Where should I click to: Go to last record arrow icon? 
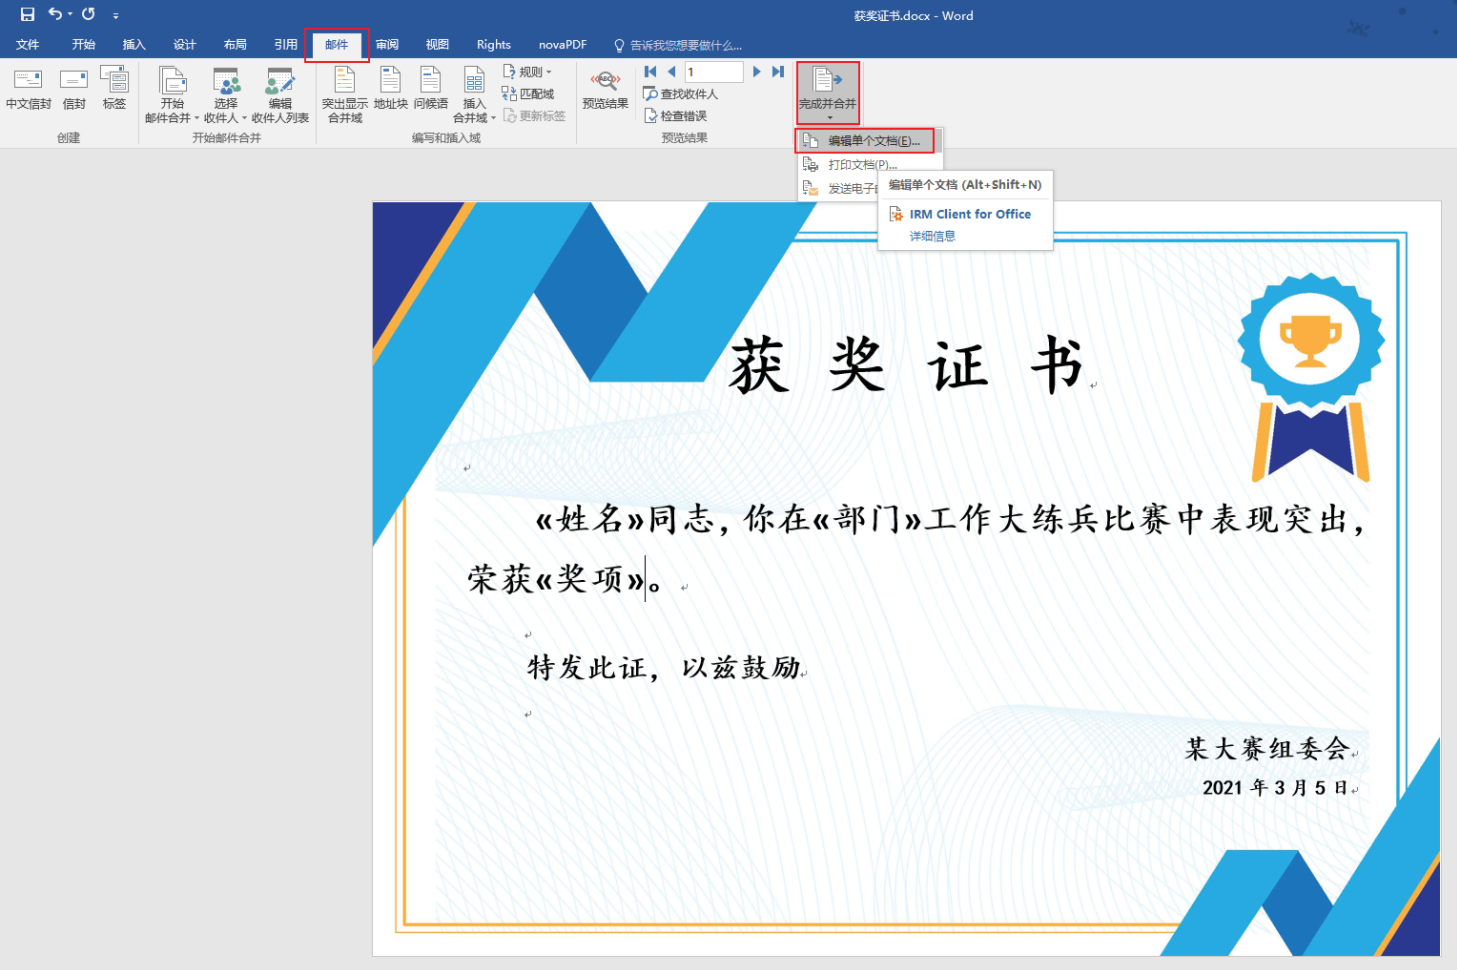tap(778, 72)
